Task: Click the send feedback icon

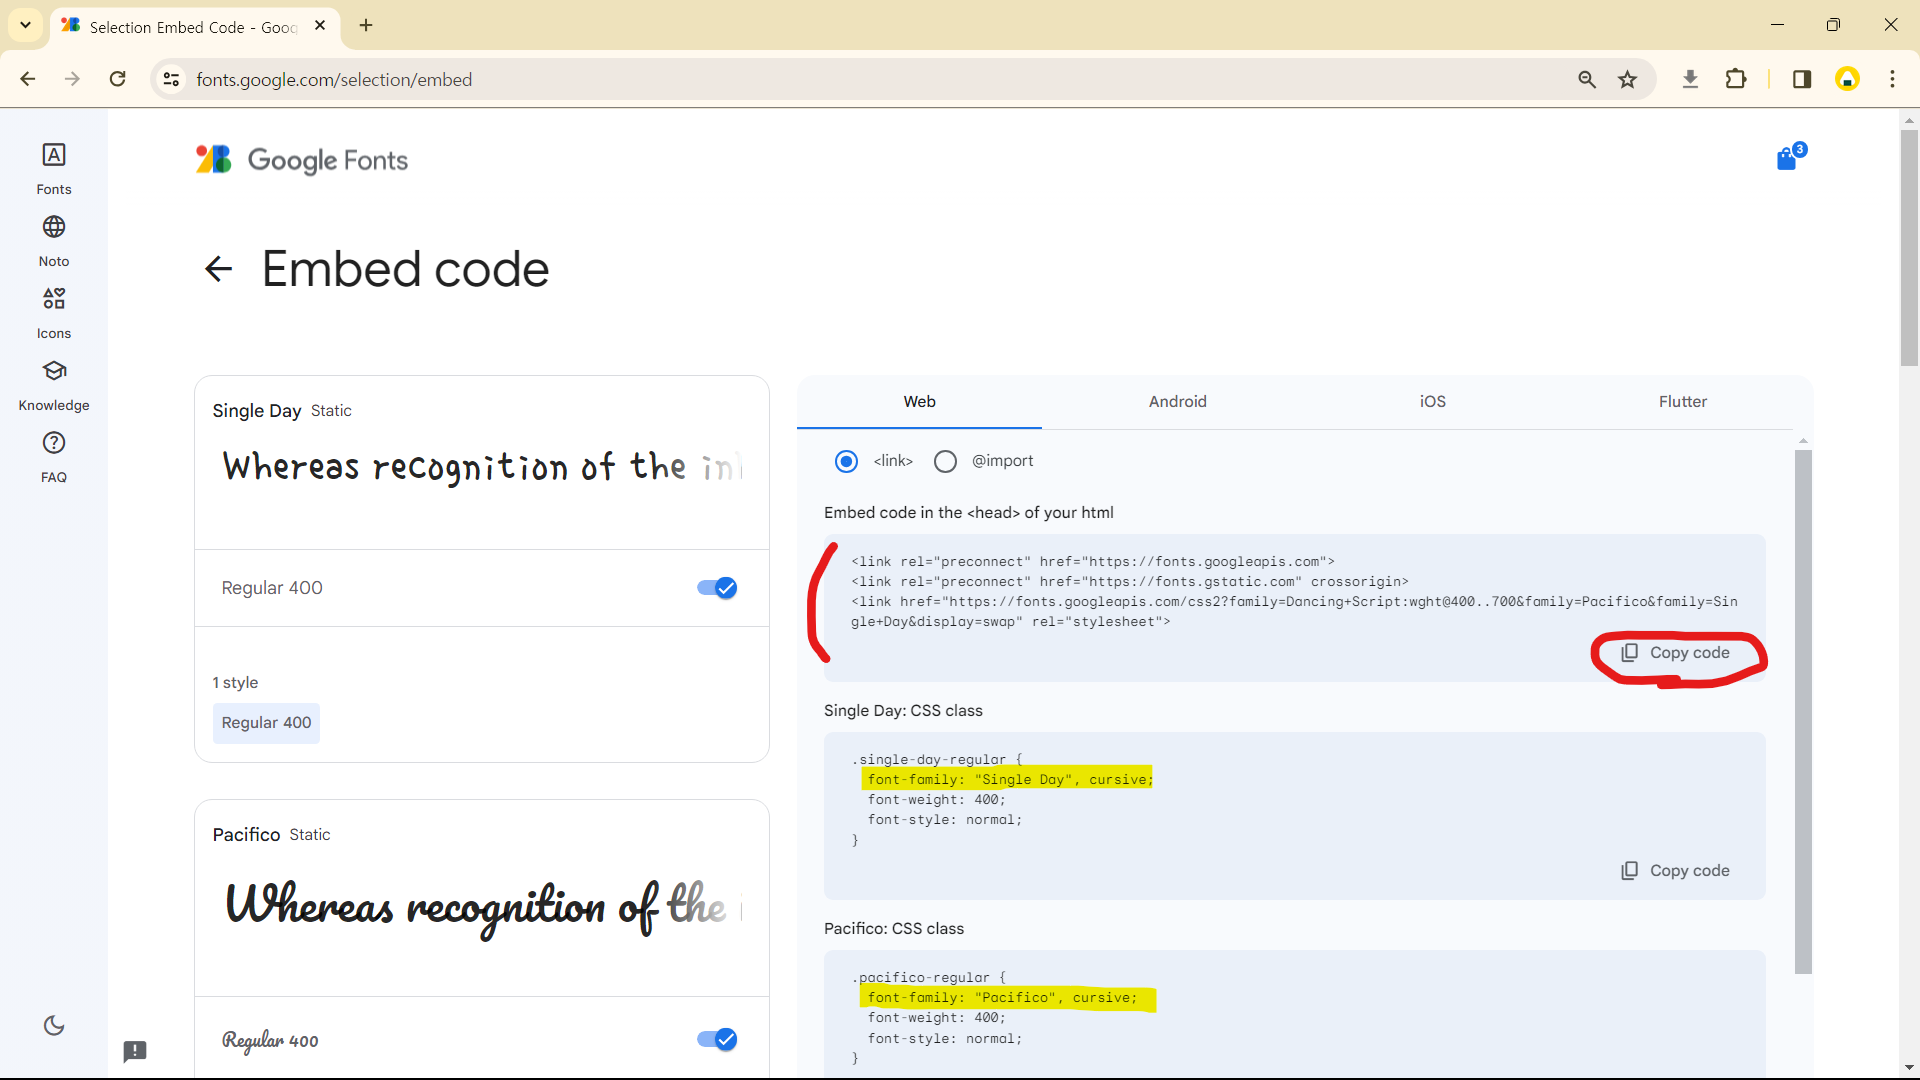Action: [135, 1051]
